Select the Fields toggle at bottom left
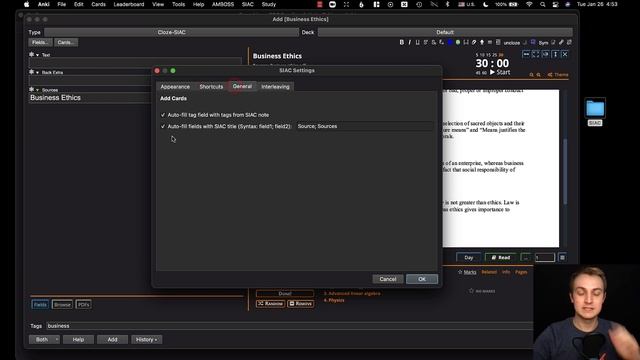The height and width of the screenshot is (360, 640). coord(40,304)
